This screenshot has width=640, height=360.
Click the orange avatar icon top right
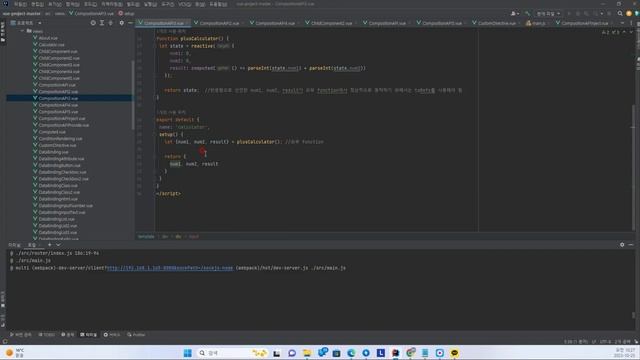(x=629, y=13)
